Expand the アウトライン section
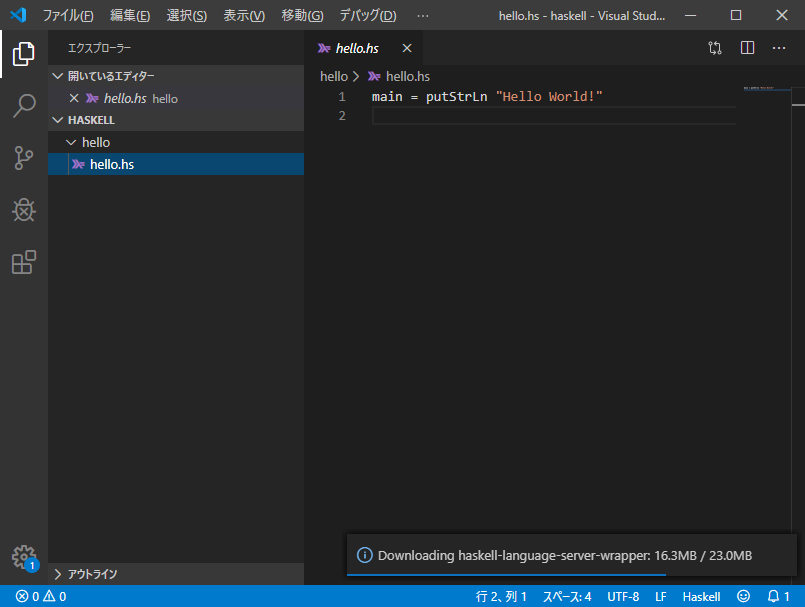This screenshot has width=805, height=607. point(90,574)
